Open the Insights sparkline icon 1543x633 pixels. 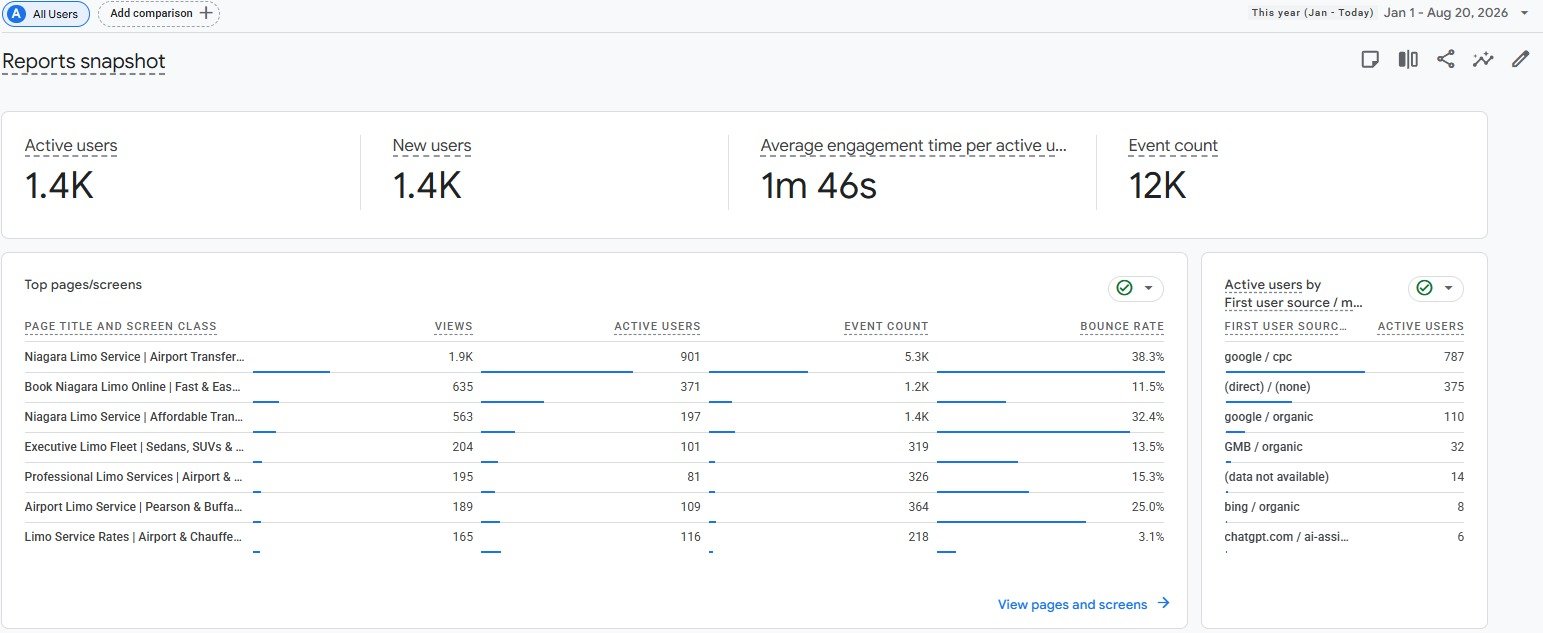tap(1483, 60)
